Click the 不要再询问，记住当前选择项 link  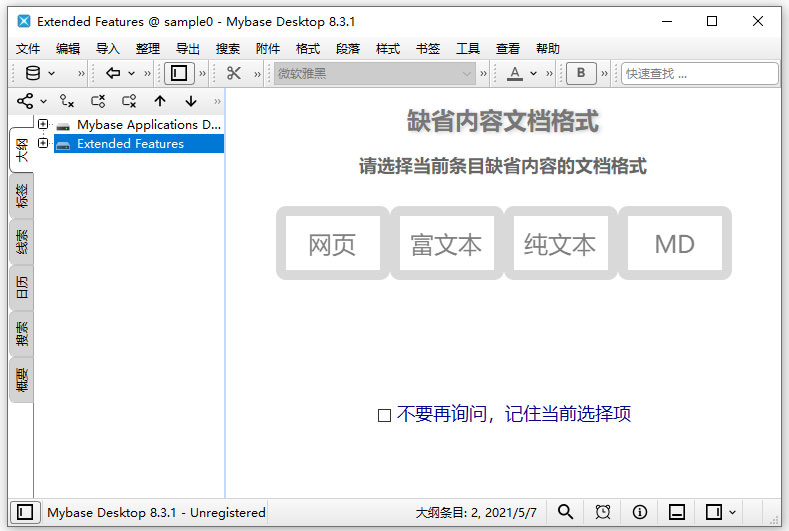[x=514, y=414]
